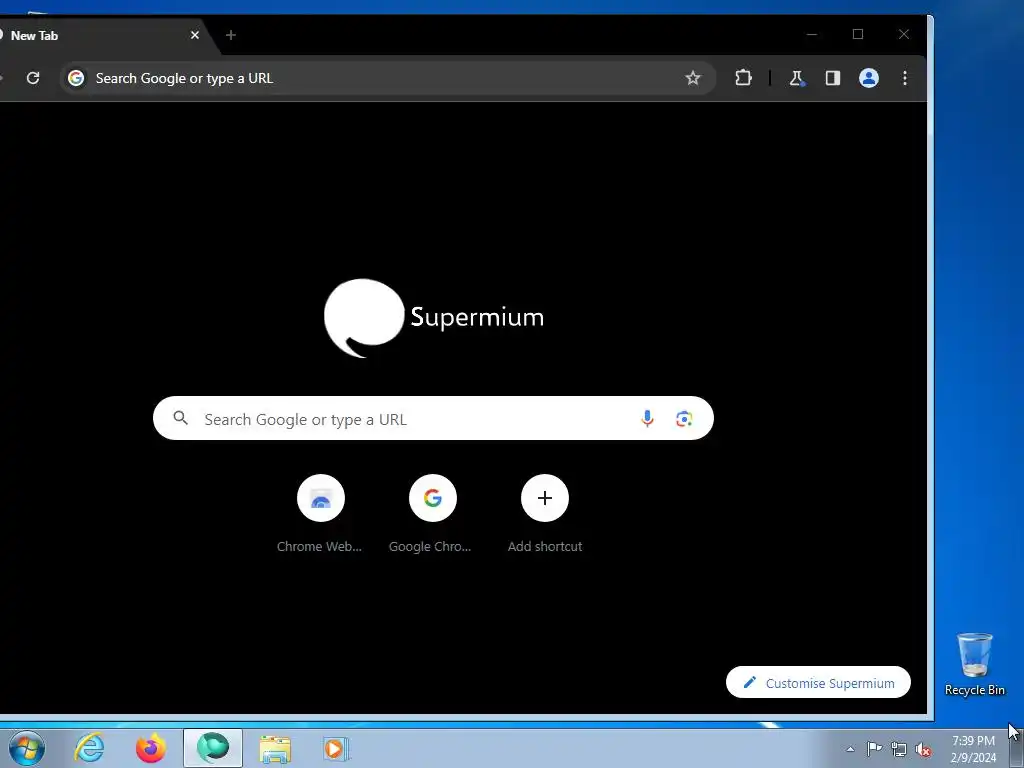Maximize the Supermium window
The height and width of the screenshot is (768, 1024).
coord(858,34)
